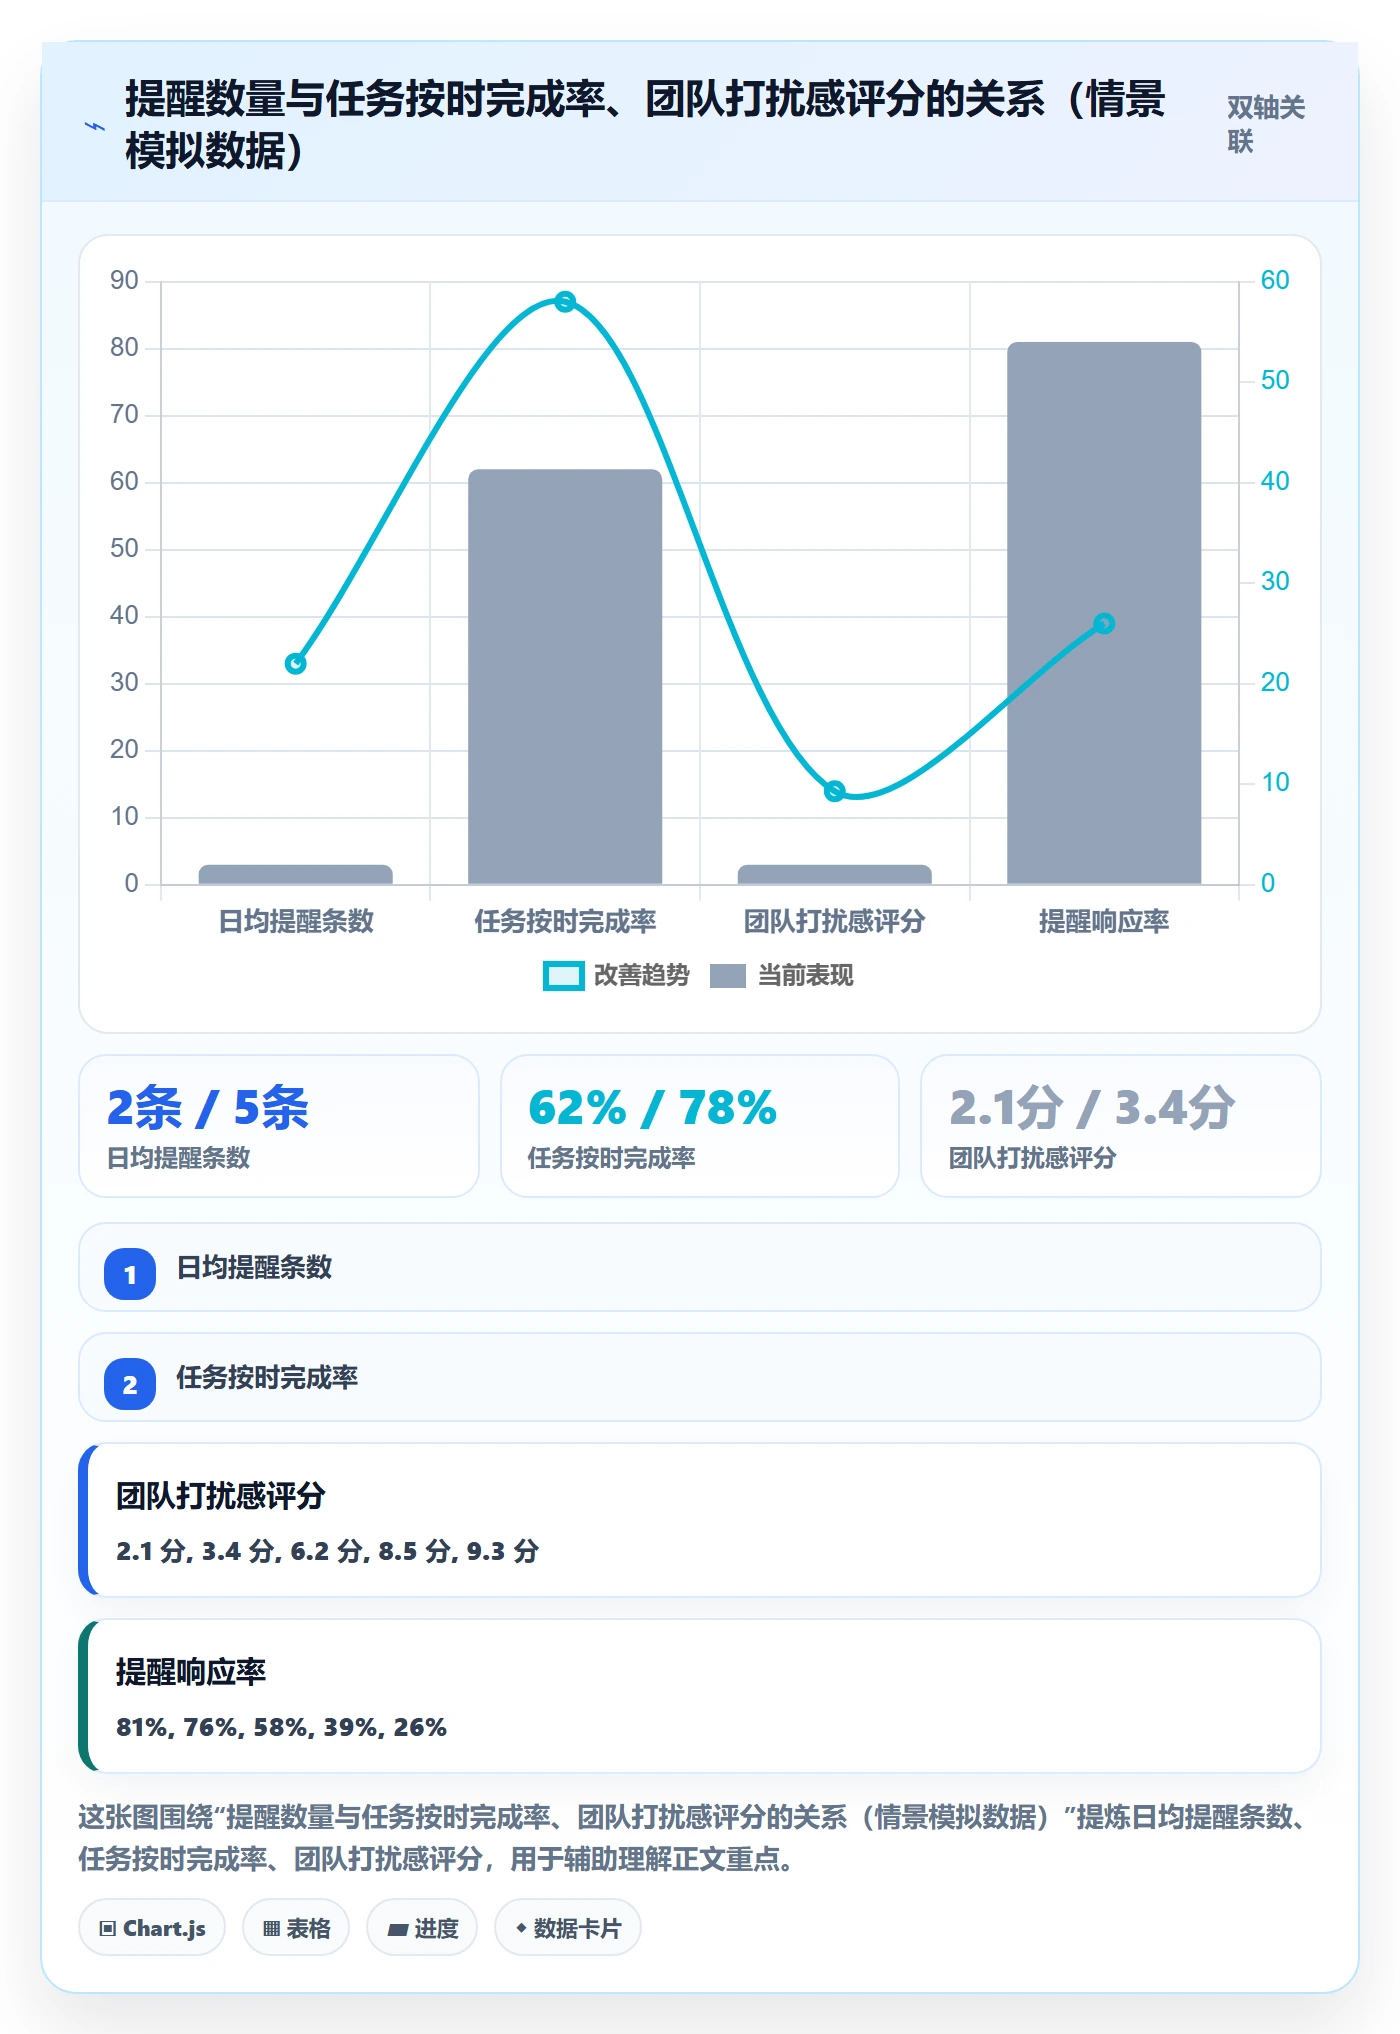Click the tall 提醒响应率 bar

(x=1104, y=613)
